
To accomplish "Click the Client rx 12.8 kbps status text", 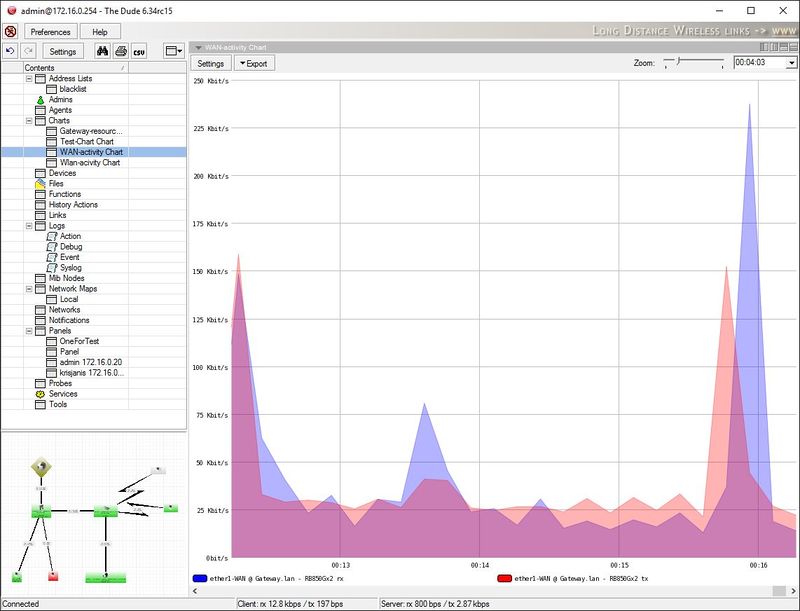I will (290, 604).
